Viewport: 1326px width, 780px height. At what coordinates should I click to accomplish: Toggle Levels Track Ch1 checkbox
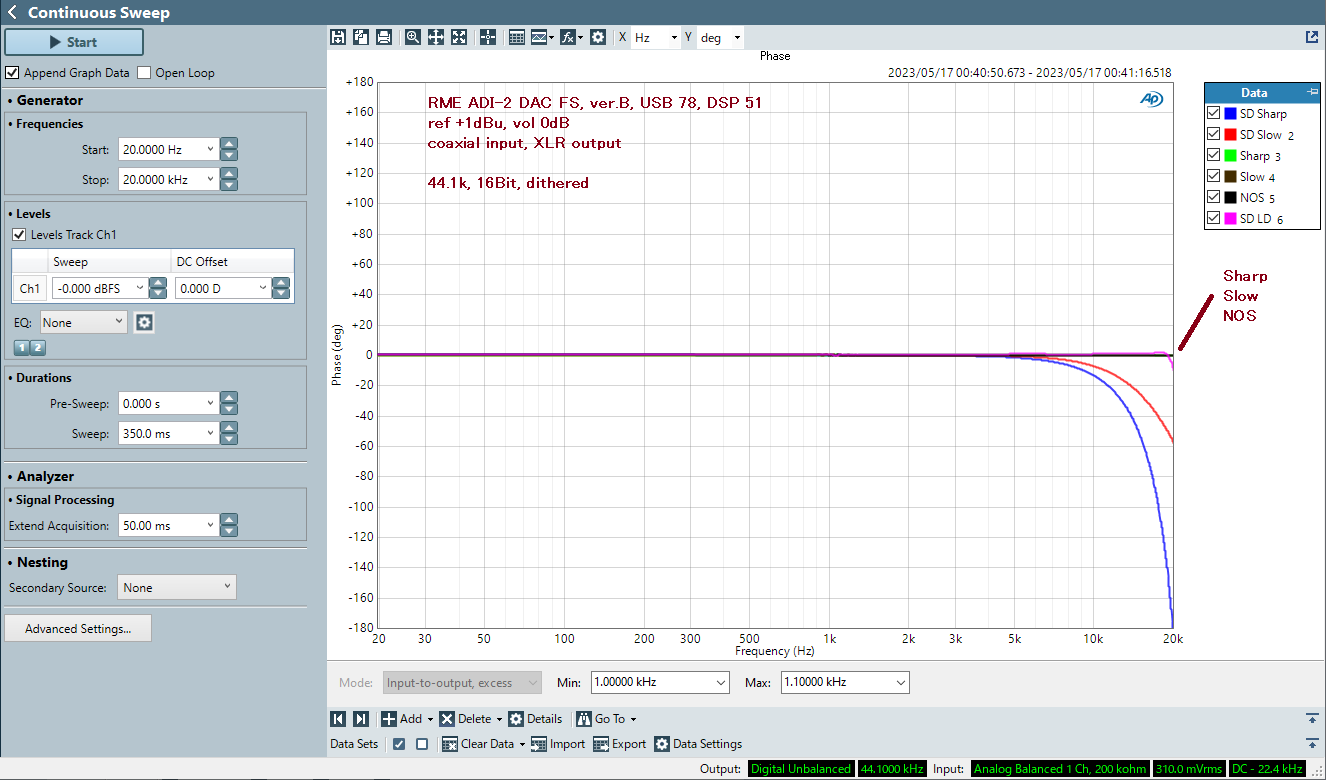click(x=19, y=235)
